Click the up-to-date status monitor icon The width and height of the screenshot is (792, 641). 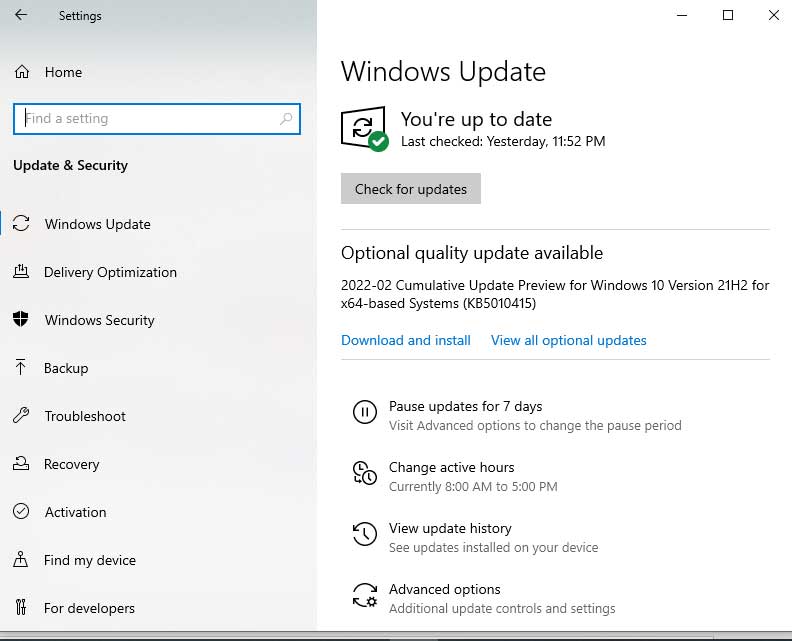pos(365,128)
